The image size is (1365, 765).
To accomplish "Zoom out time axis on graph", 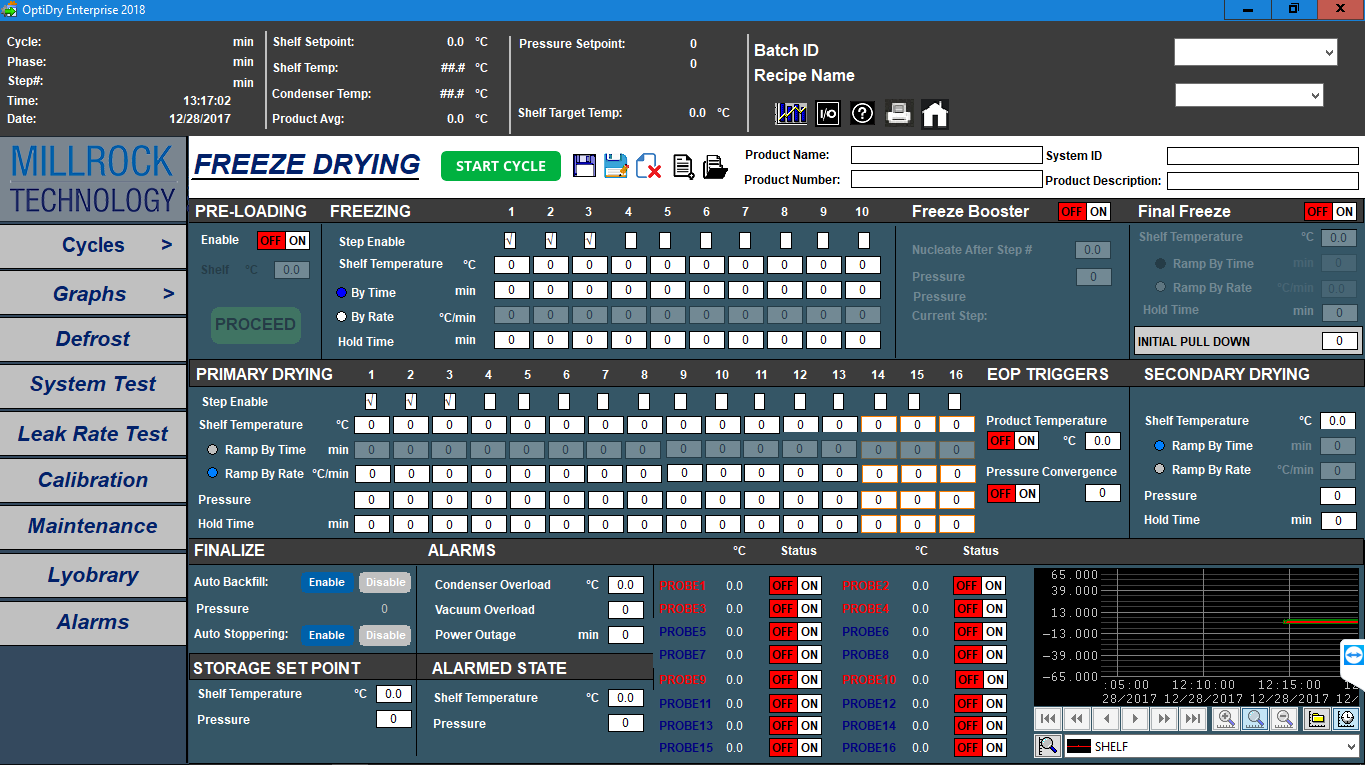I will (1283, 718).
